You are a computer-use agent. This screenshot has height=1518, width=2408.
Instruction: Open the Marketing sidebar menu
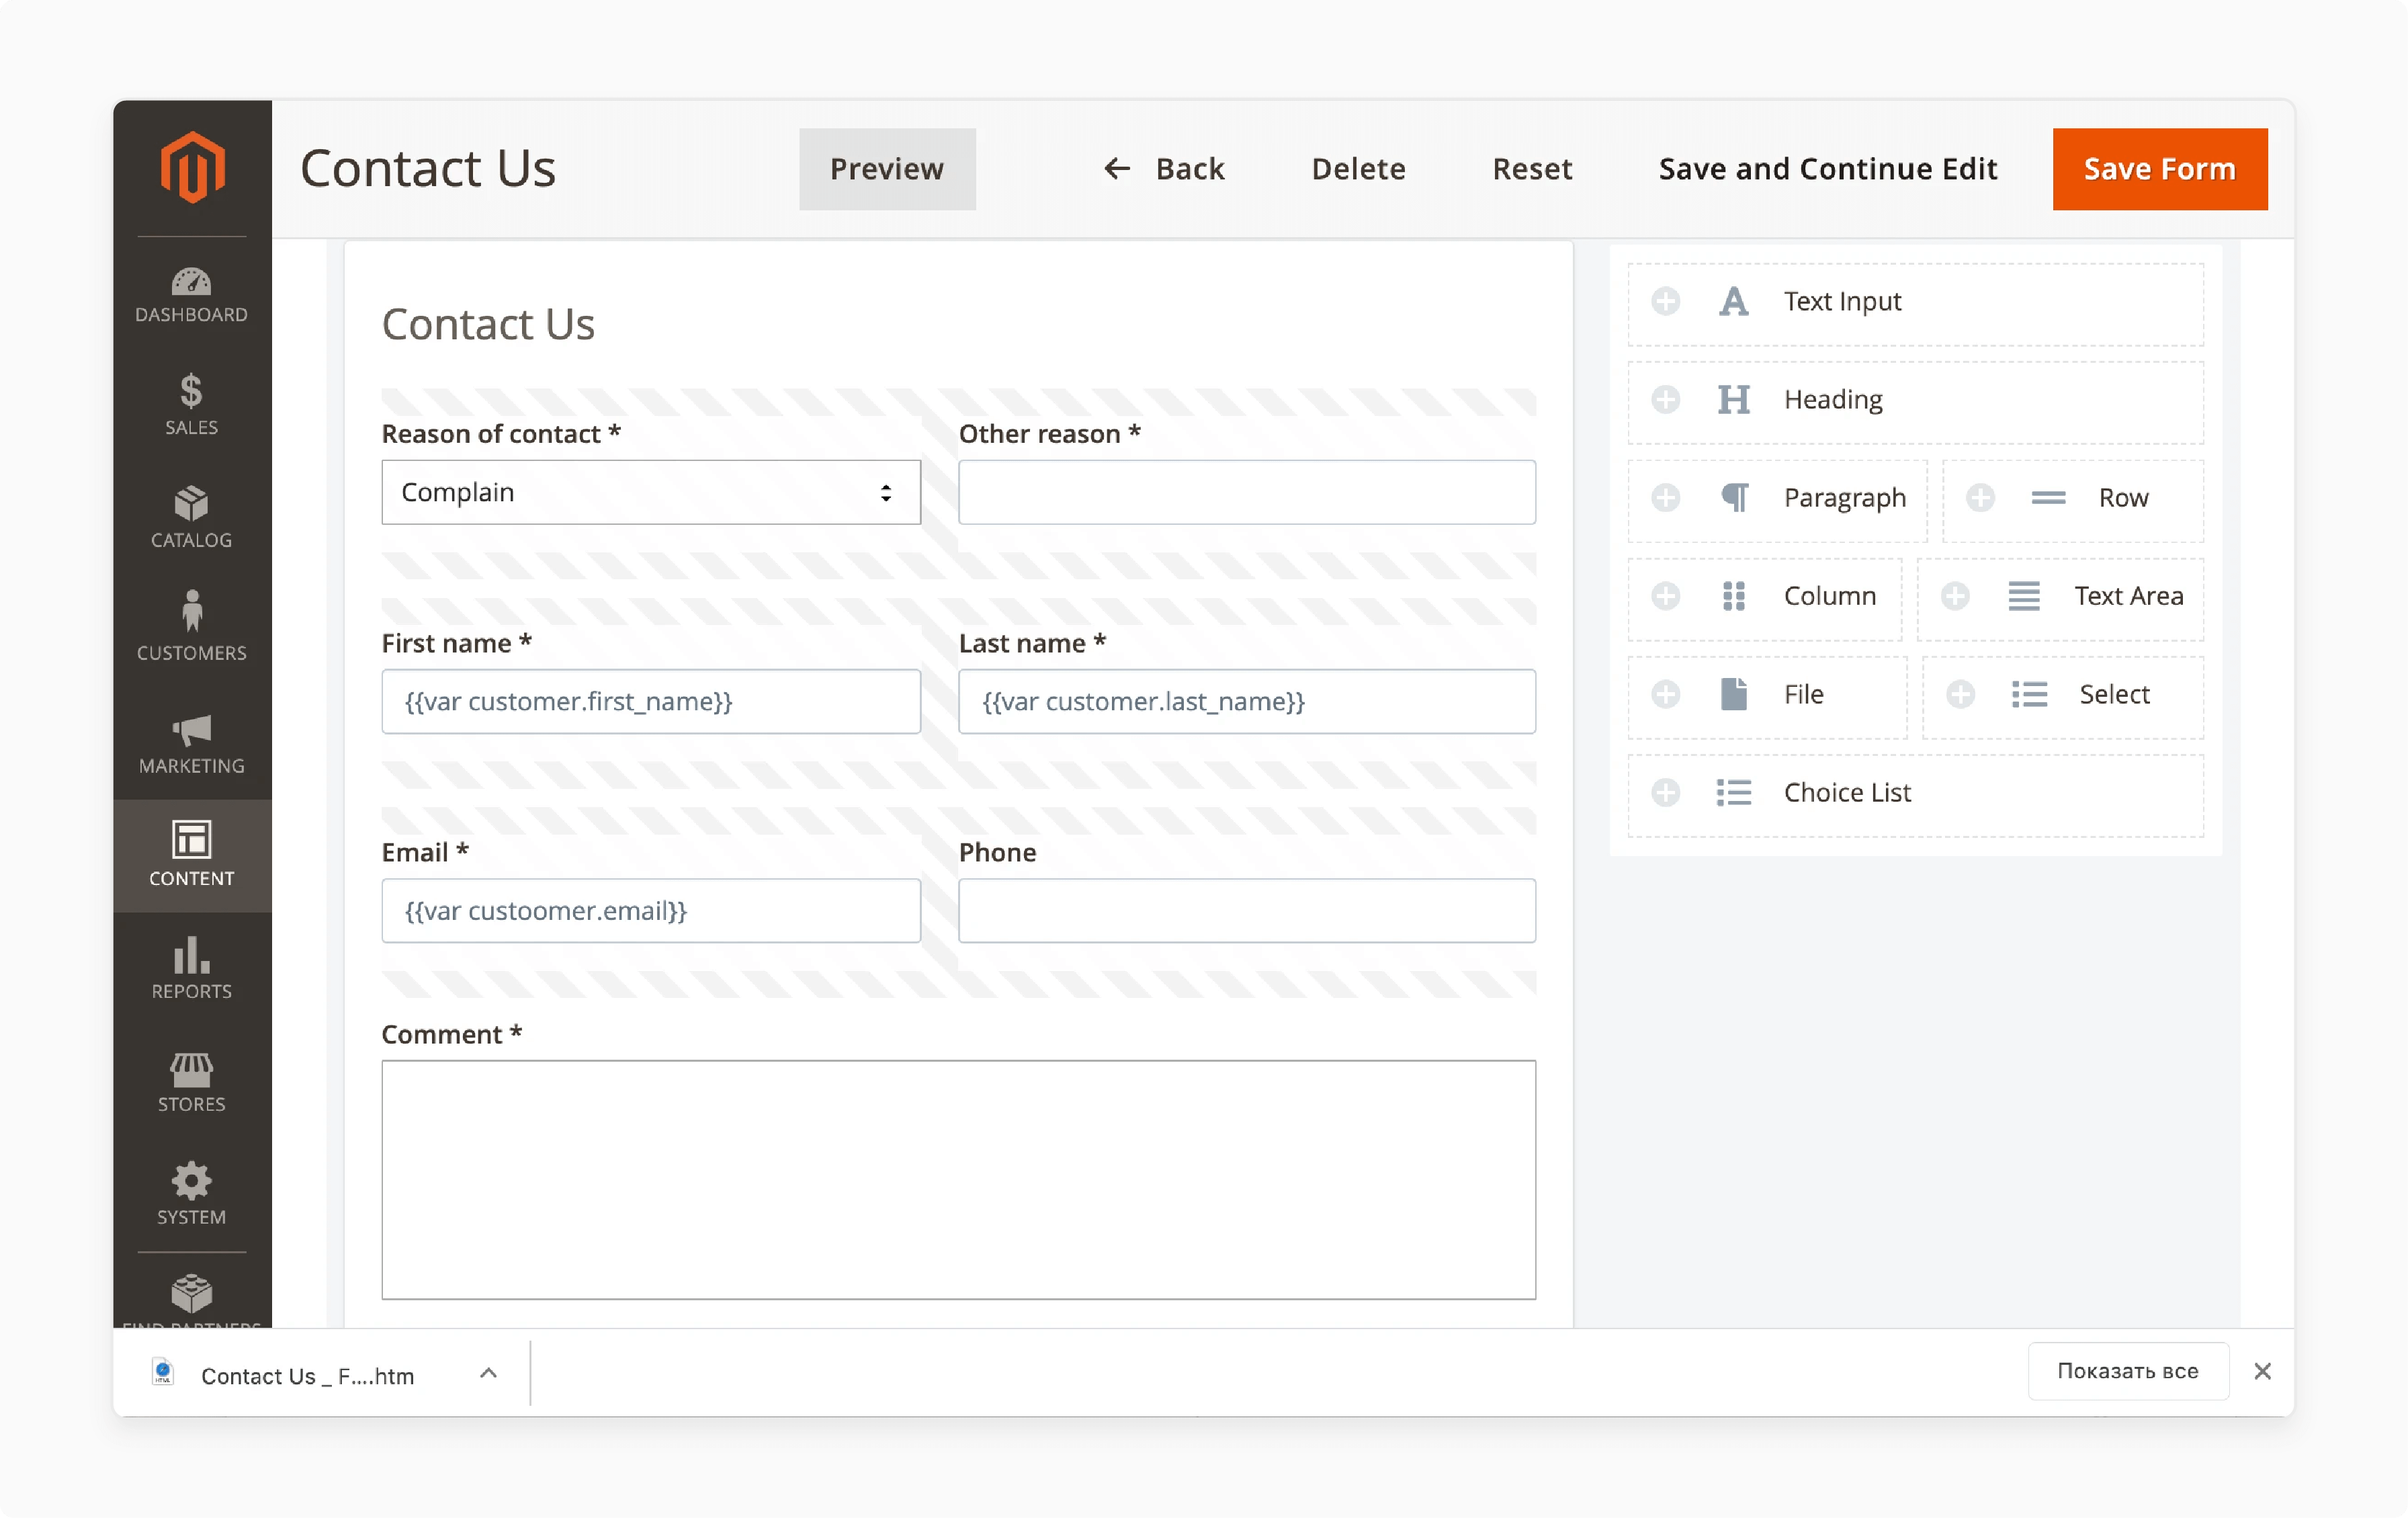[191, 744]
